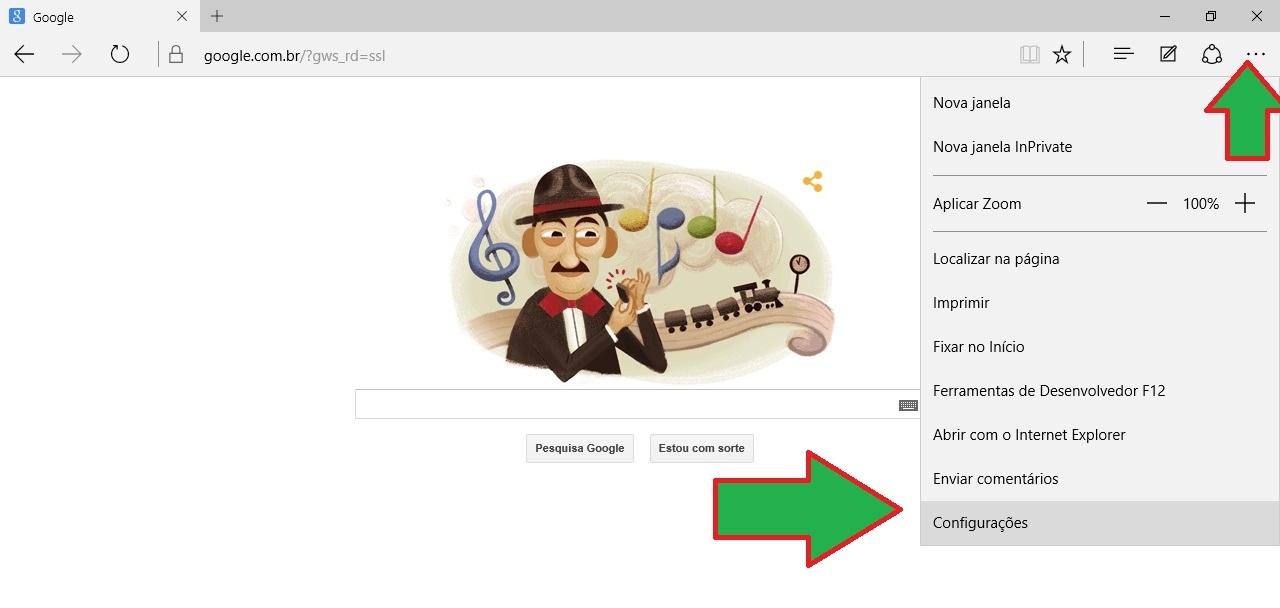
Task: Click the Share icon in toolbar
Action: pyautogui.click(x=1212, y=55)
